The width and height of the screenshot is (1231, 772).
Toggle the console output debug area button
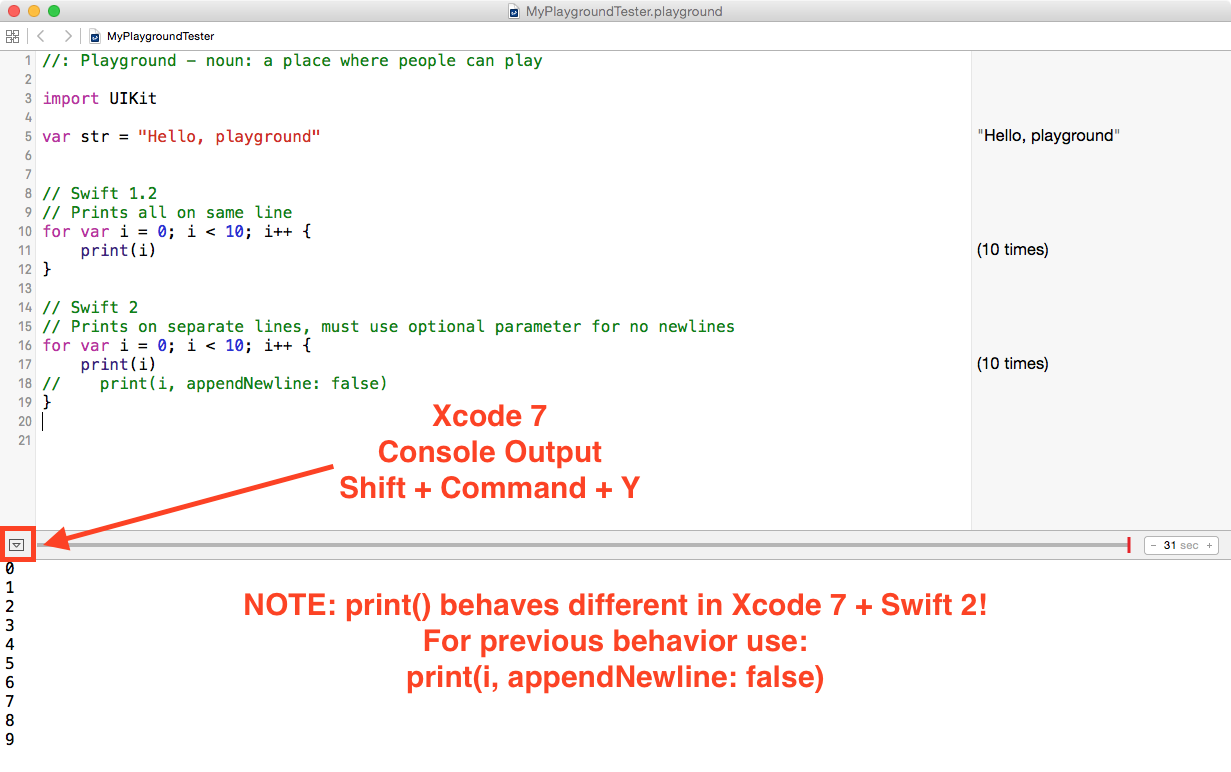16,545
